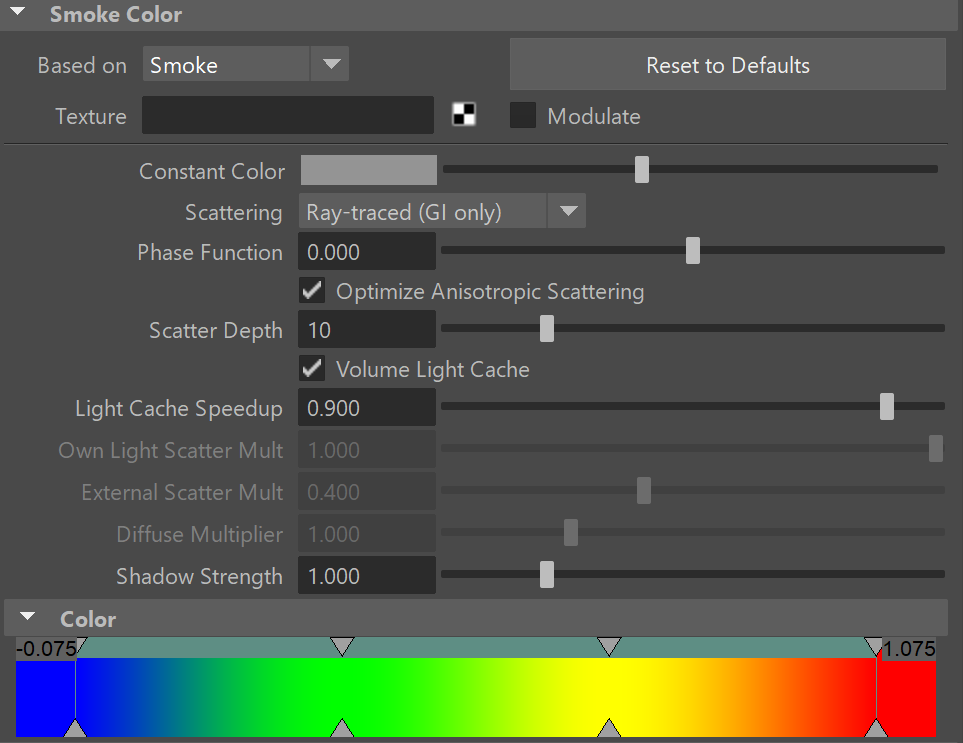Select the yellow gradient bottom marker
The image size is (963, 743).
click(609, 728)
